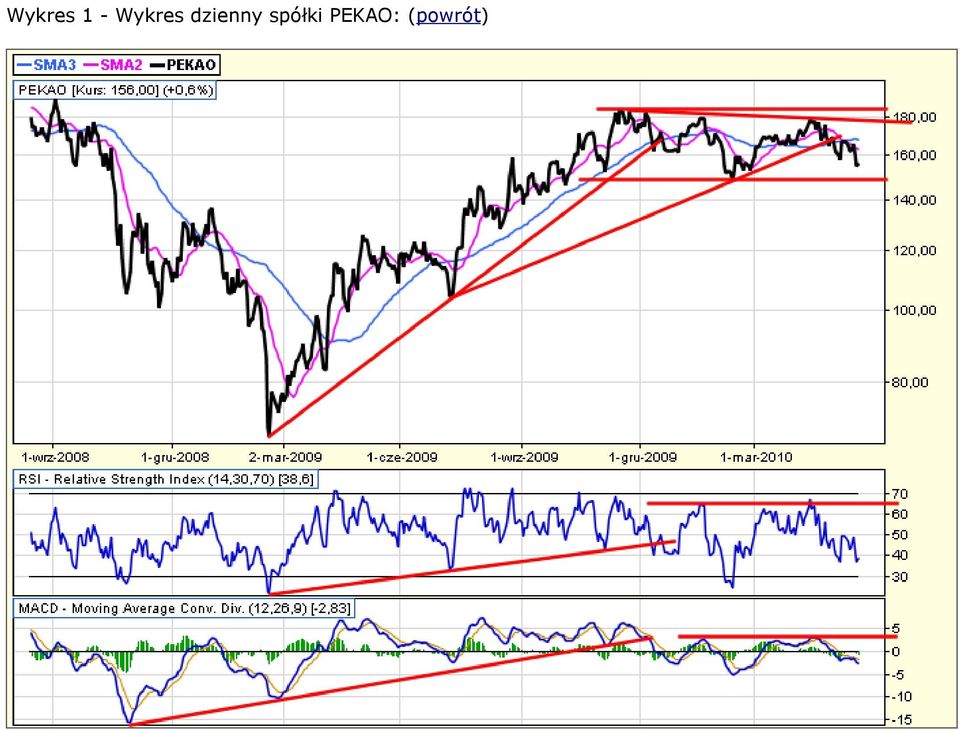This screenshot has height=729, width=960.
Task: Open the 'powrót' link
Action: click(448, 15)
